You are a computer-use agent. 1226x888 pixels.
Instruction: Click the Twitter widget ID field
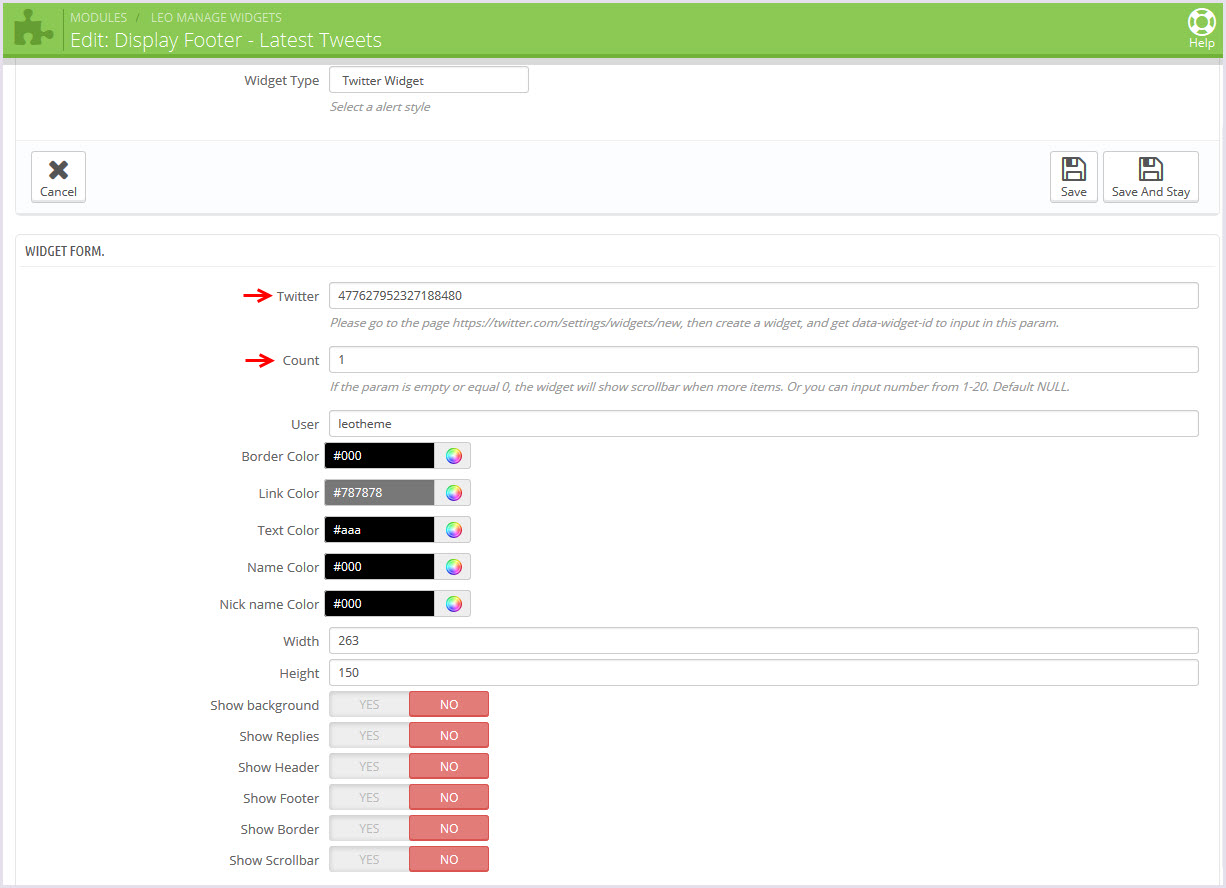click(x=763, y=296)
